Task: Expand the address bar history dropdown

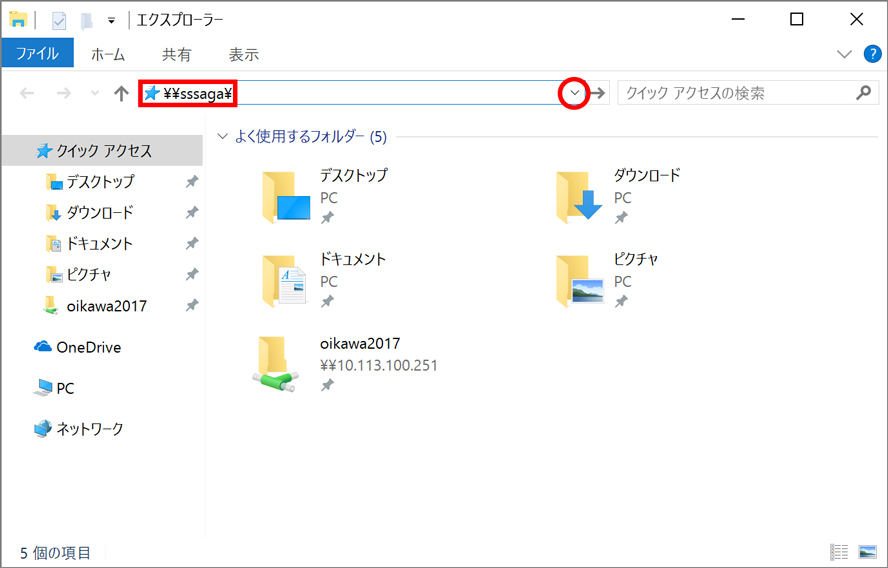Action: pos(574,93)
